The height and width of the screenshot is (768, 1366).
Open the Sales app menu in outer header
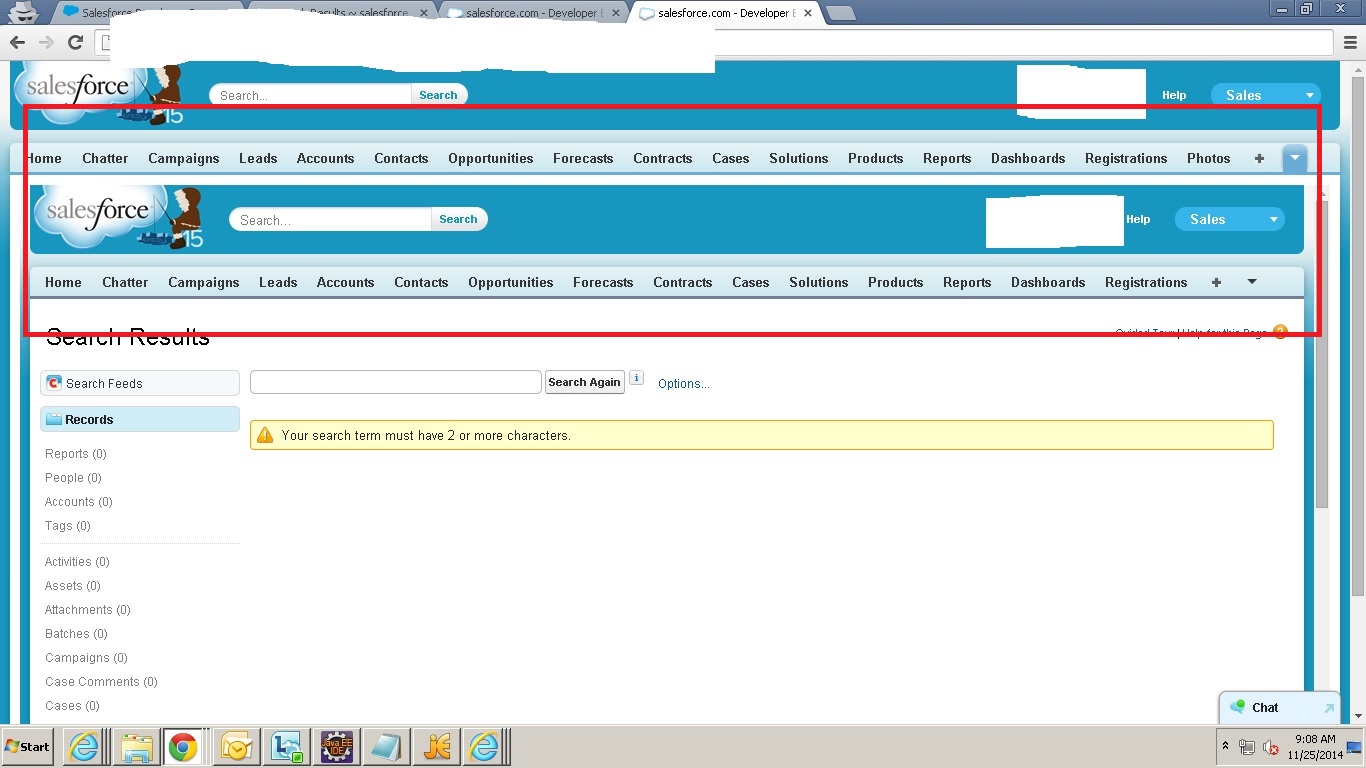pos(1266,95)
